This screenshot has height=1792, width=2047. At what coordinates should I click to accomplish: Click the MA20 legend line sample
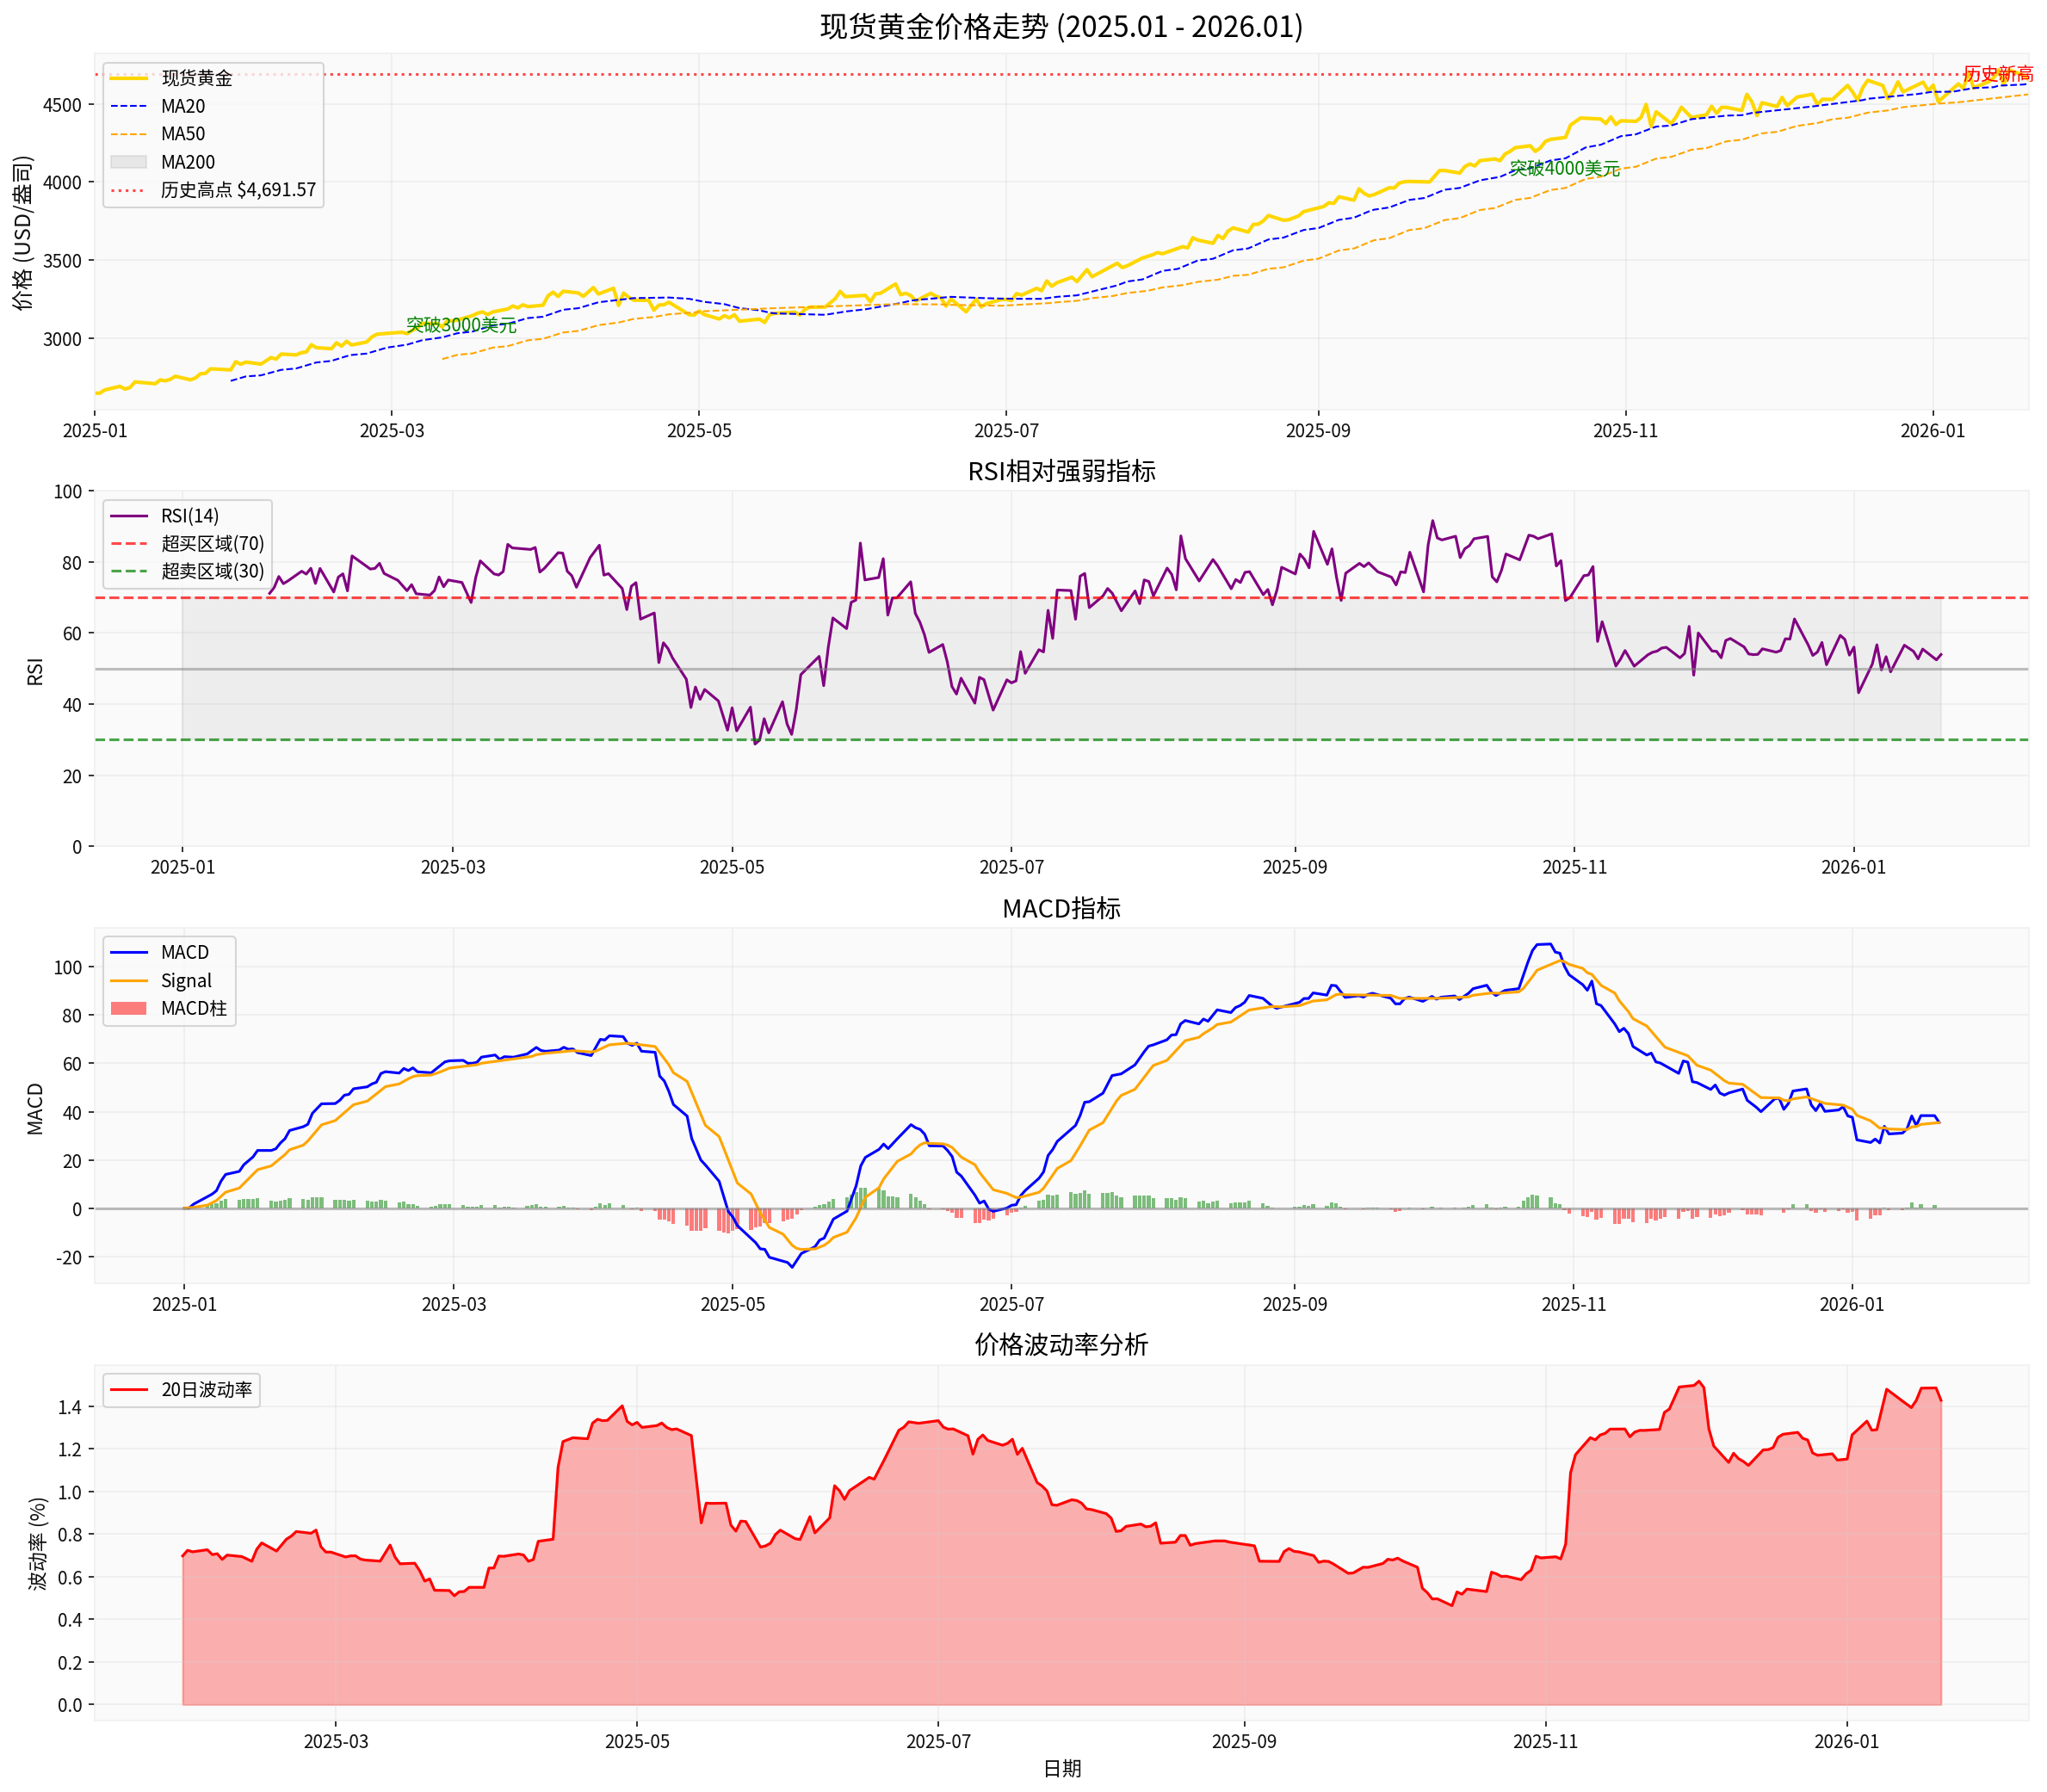(x=128, y=106)
